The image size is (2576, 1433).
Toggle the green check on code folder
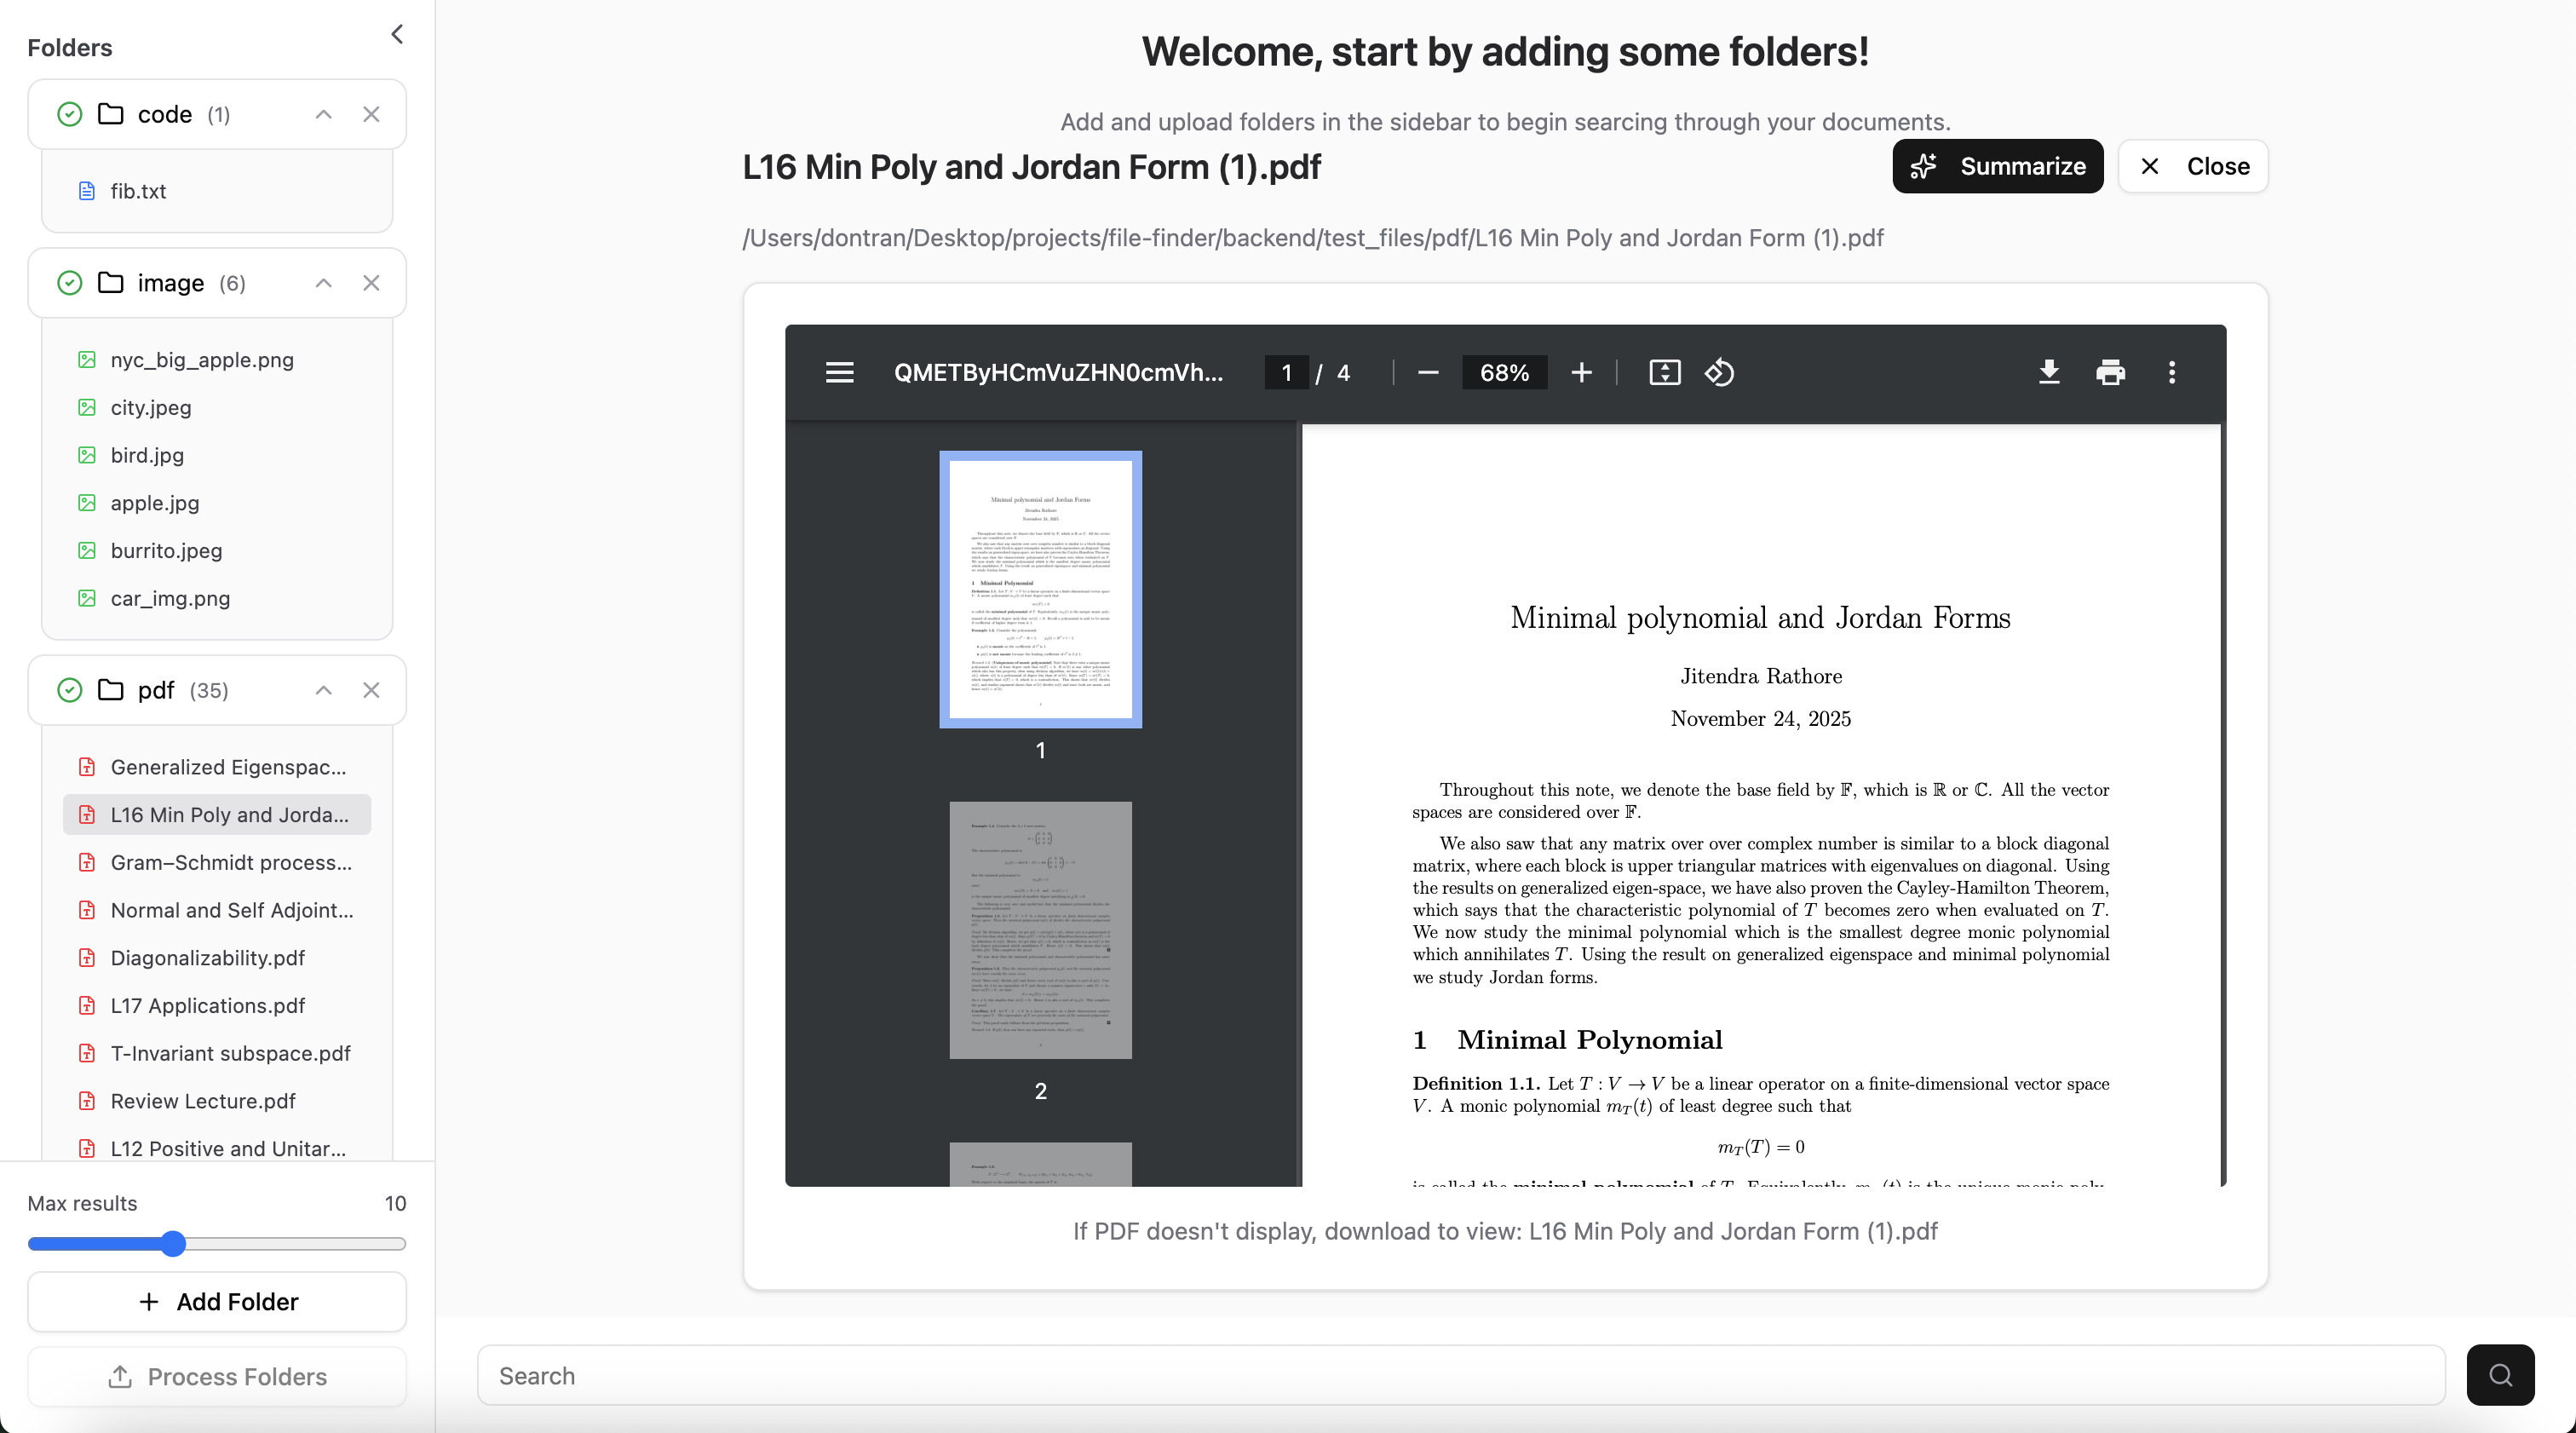coord(69,115)
